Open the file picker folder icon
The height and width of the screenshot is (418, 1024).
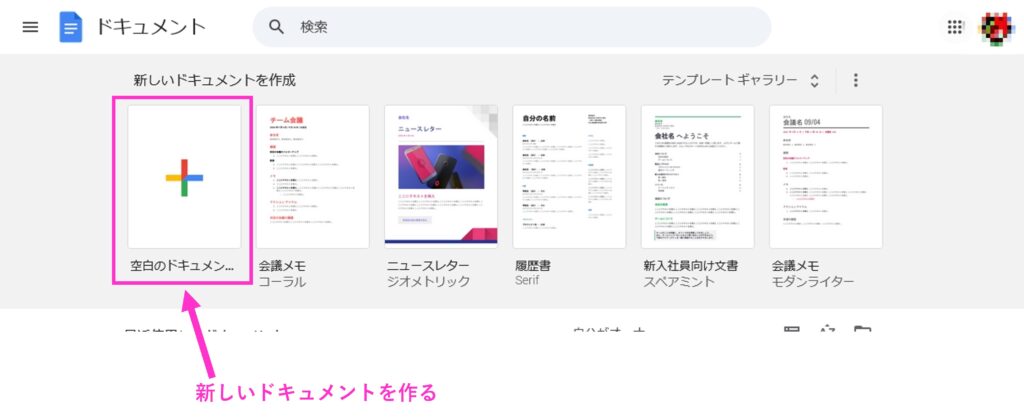pos(862,331)
